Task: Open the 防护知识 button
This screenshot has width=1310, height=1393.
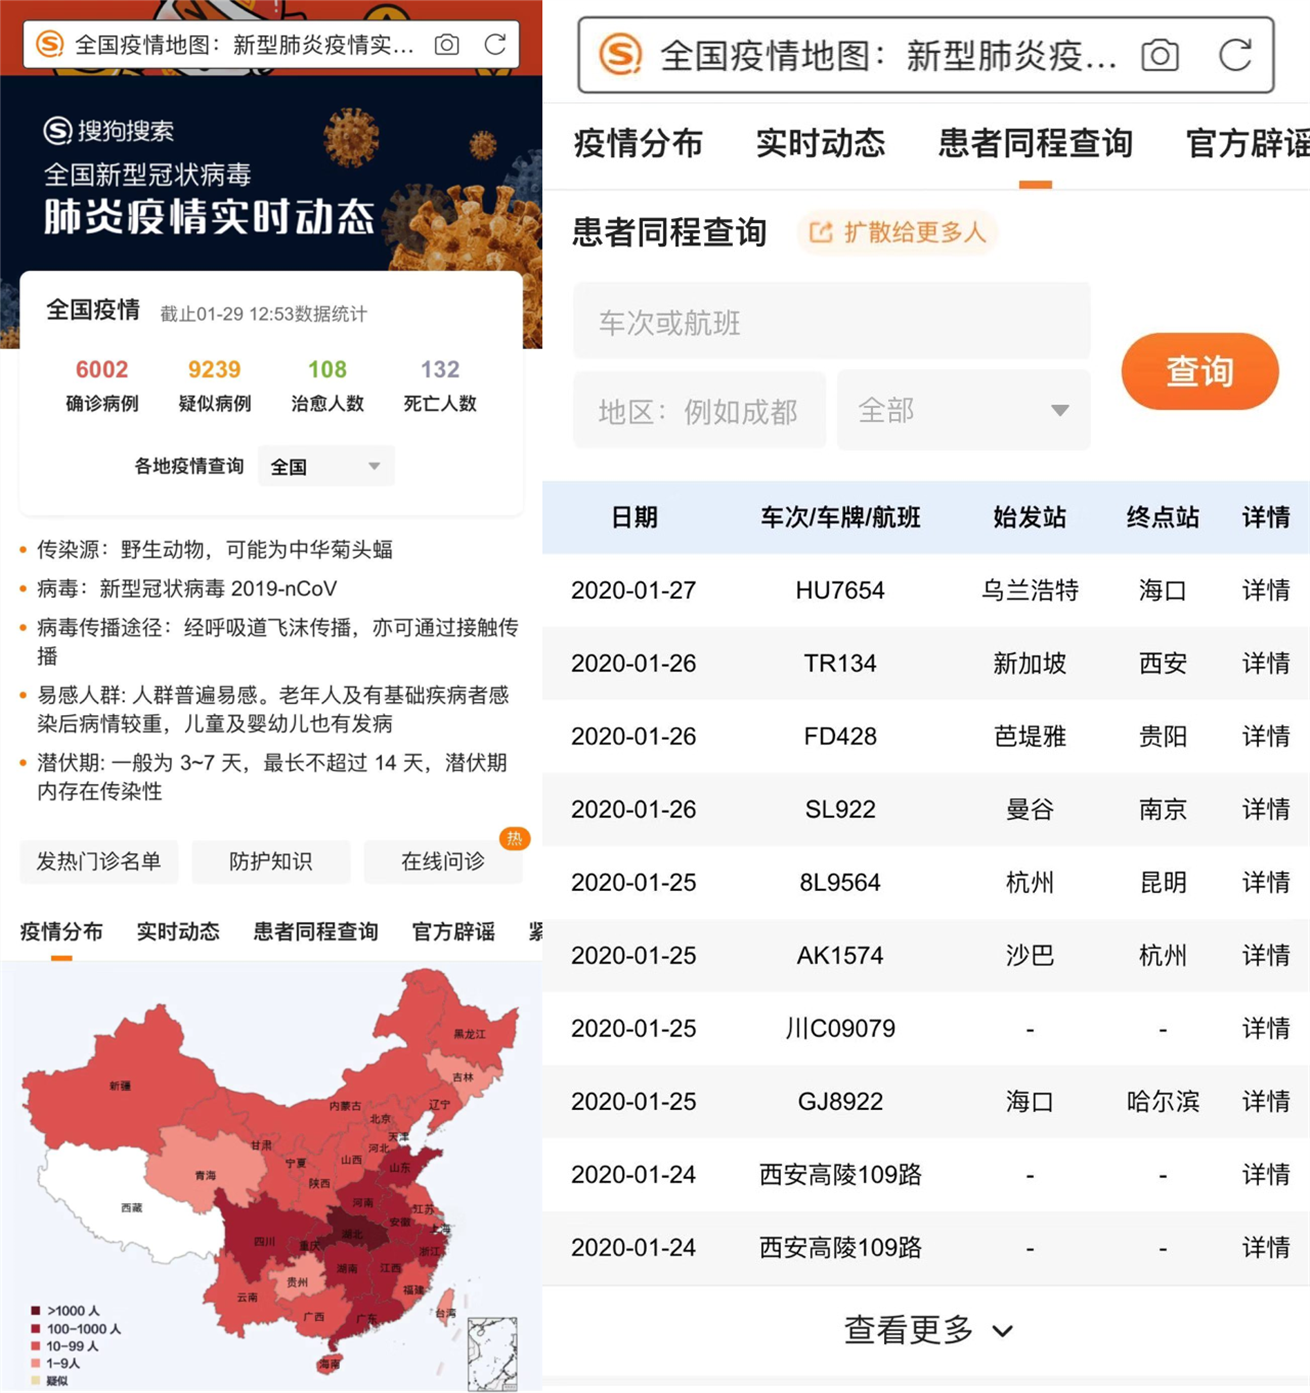Action: coord(271,862)
